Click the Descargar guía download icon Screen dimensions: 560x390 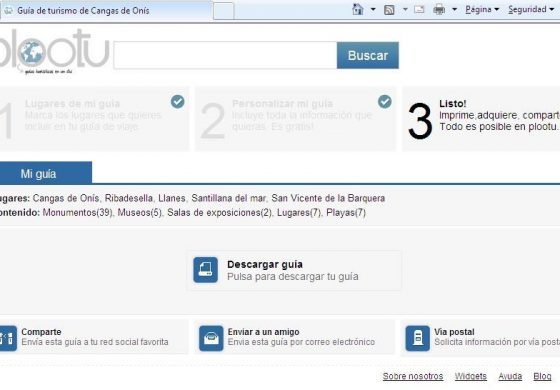point(205,270)
